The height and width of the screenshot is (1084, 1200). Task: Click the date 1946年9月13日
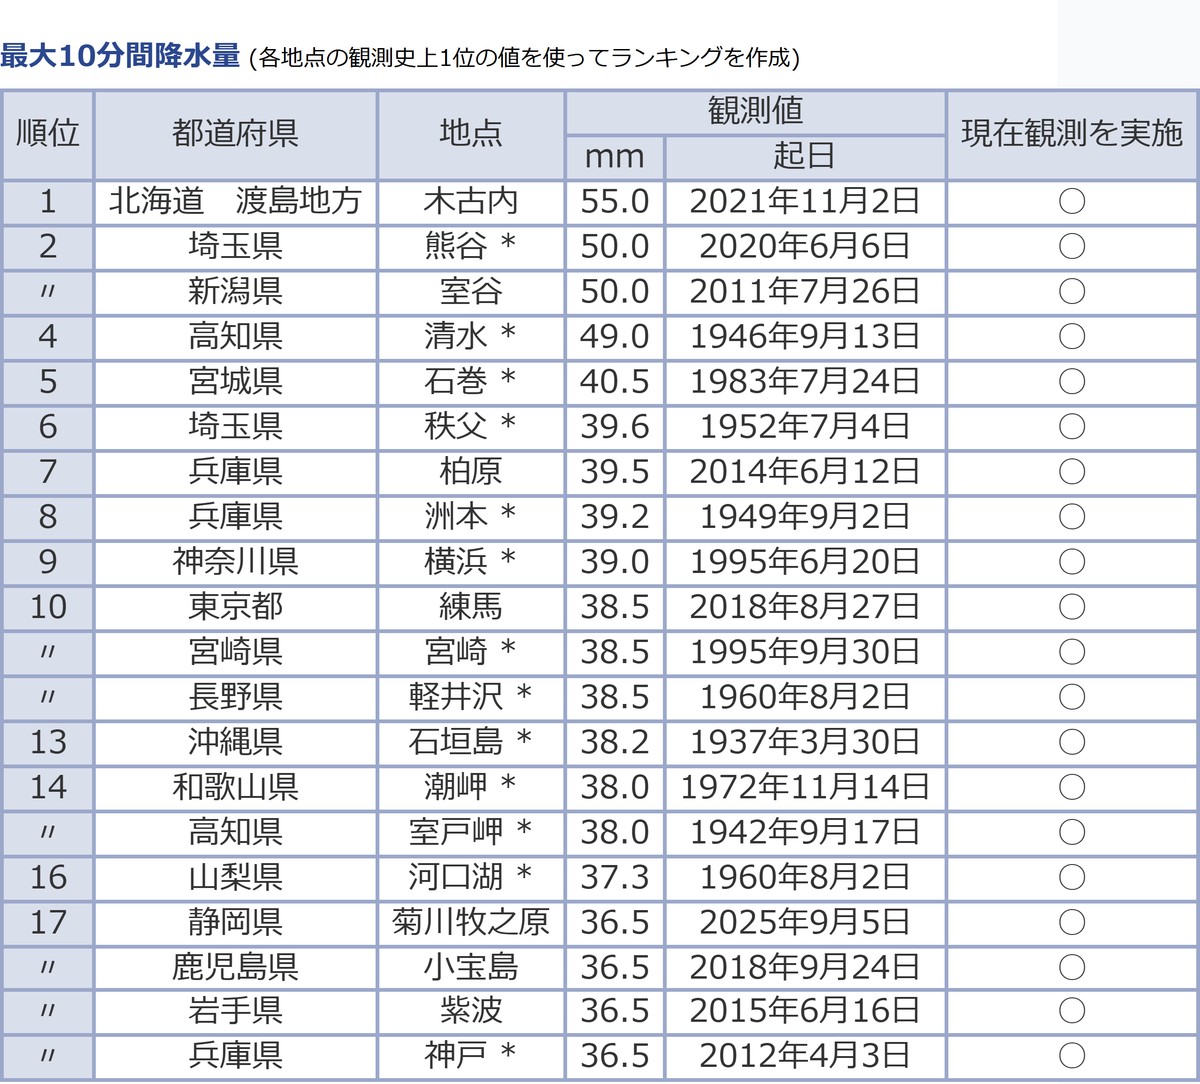click(805, 337)
